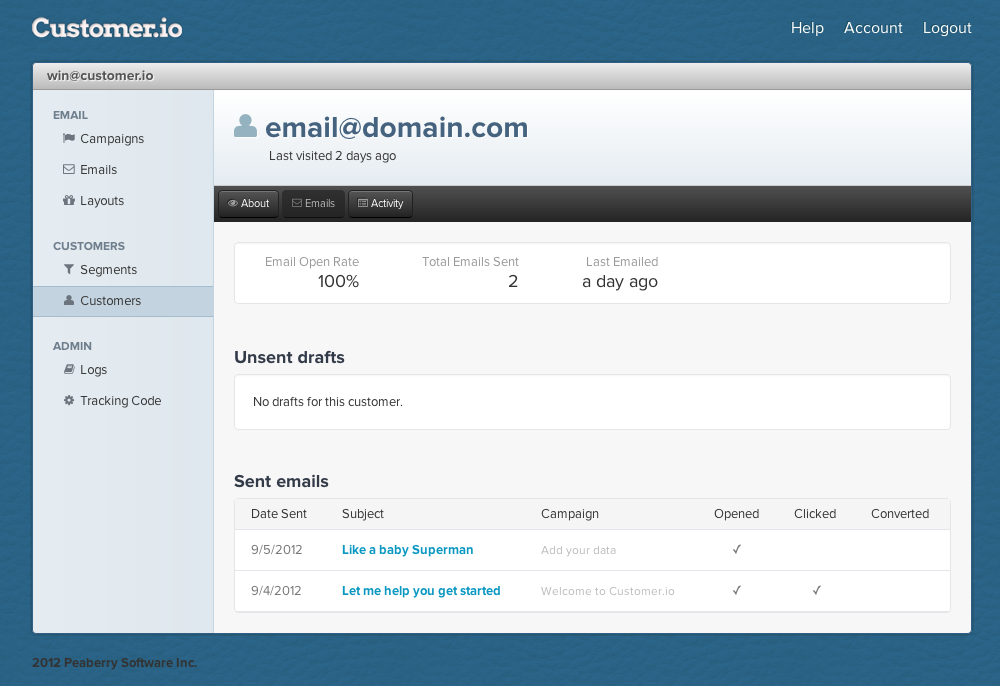Open the Emails tab for this customer
Viewport: 1000px width, 686px height.
point(313,203)
